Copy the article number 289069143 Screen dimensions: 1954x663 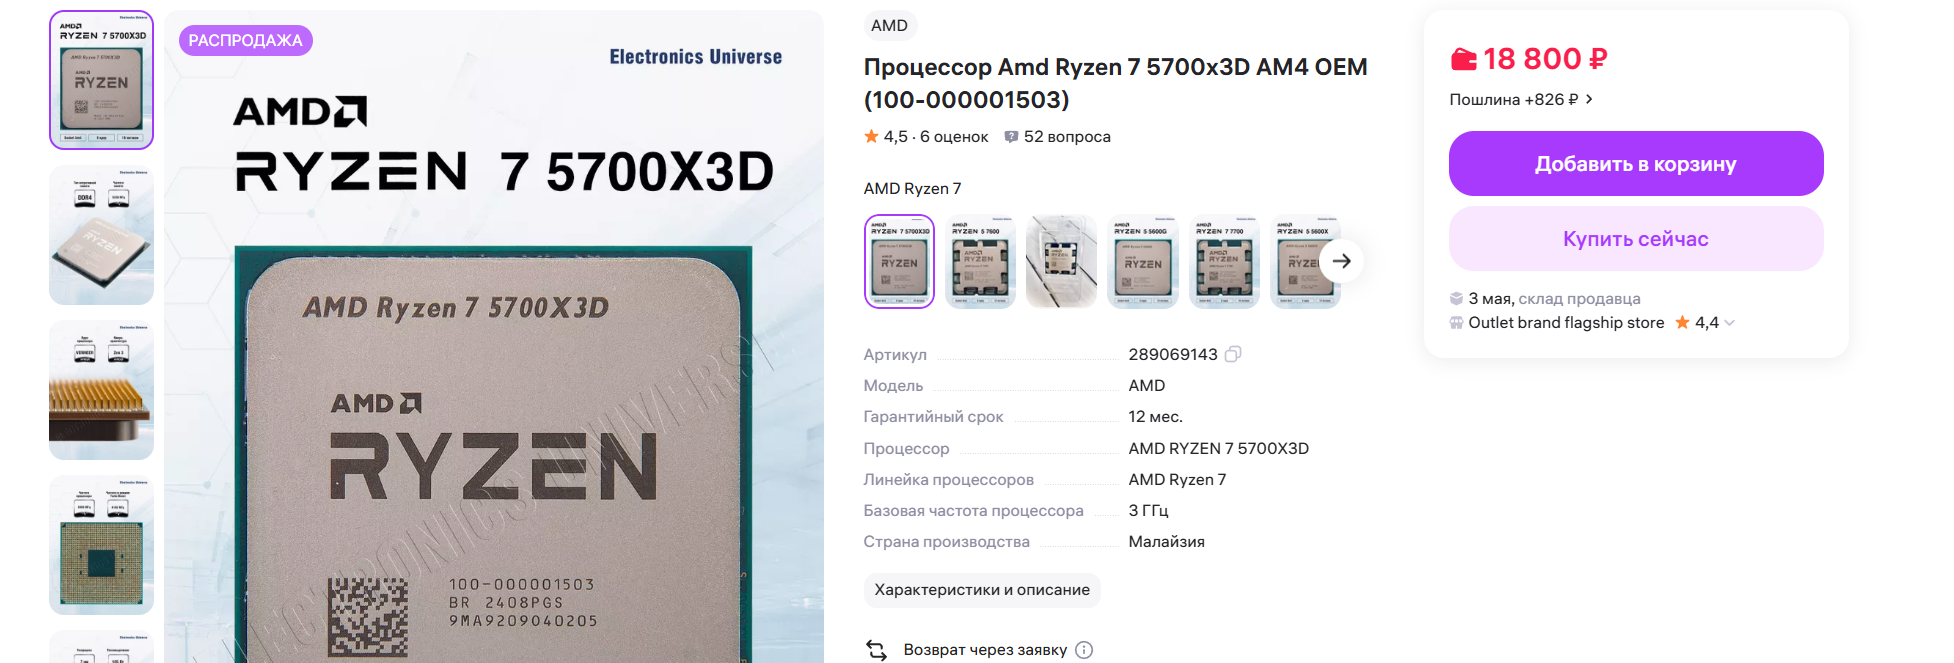click(x=1233, y=354)
